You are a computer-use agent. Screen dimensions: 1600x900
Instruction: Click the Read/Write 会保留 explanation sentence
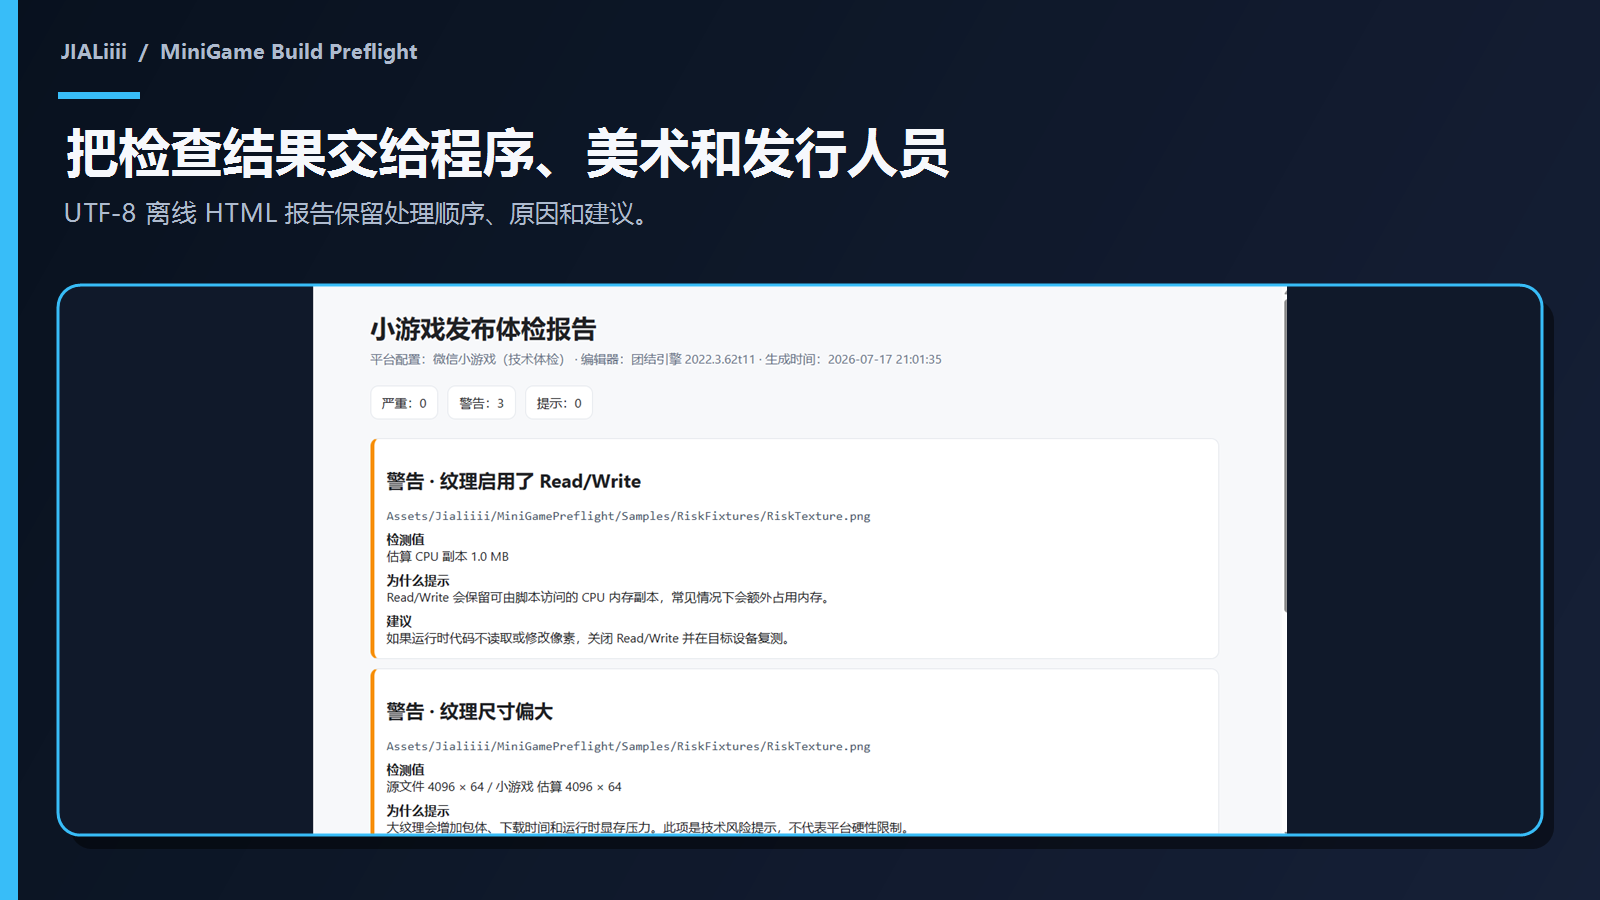tap(610, 597)
